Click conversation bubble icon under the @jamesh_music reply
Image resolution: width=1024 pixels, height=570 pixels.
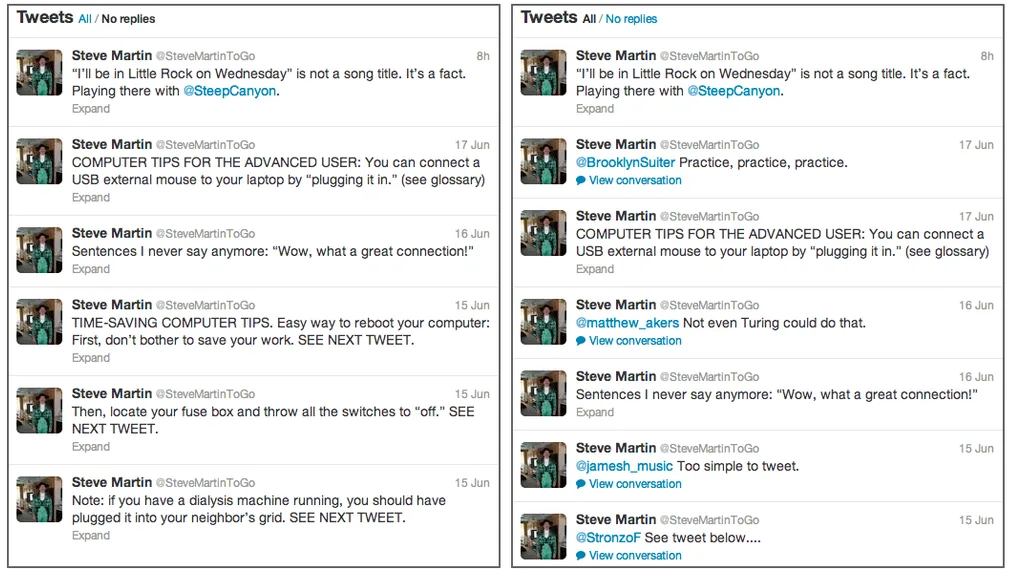point(581,484)
